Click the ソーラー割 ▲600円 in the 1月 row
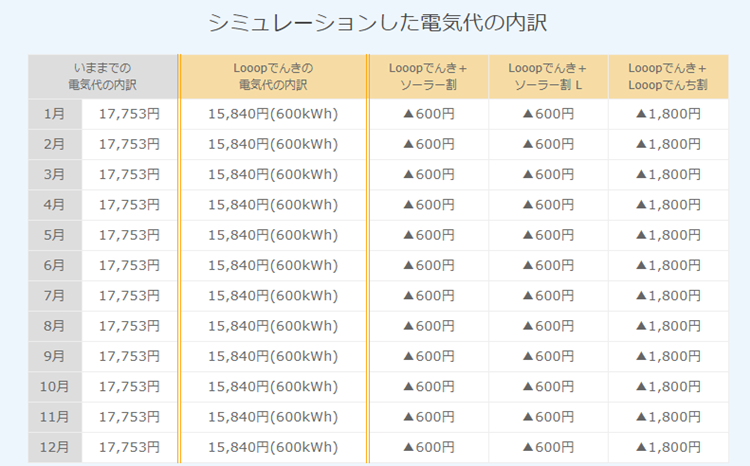Viewport: 750px width, 466px height. tap(429, 114)
